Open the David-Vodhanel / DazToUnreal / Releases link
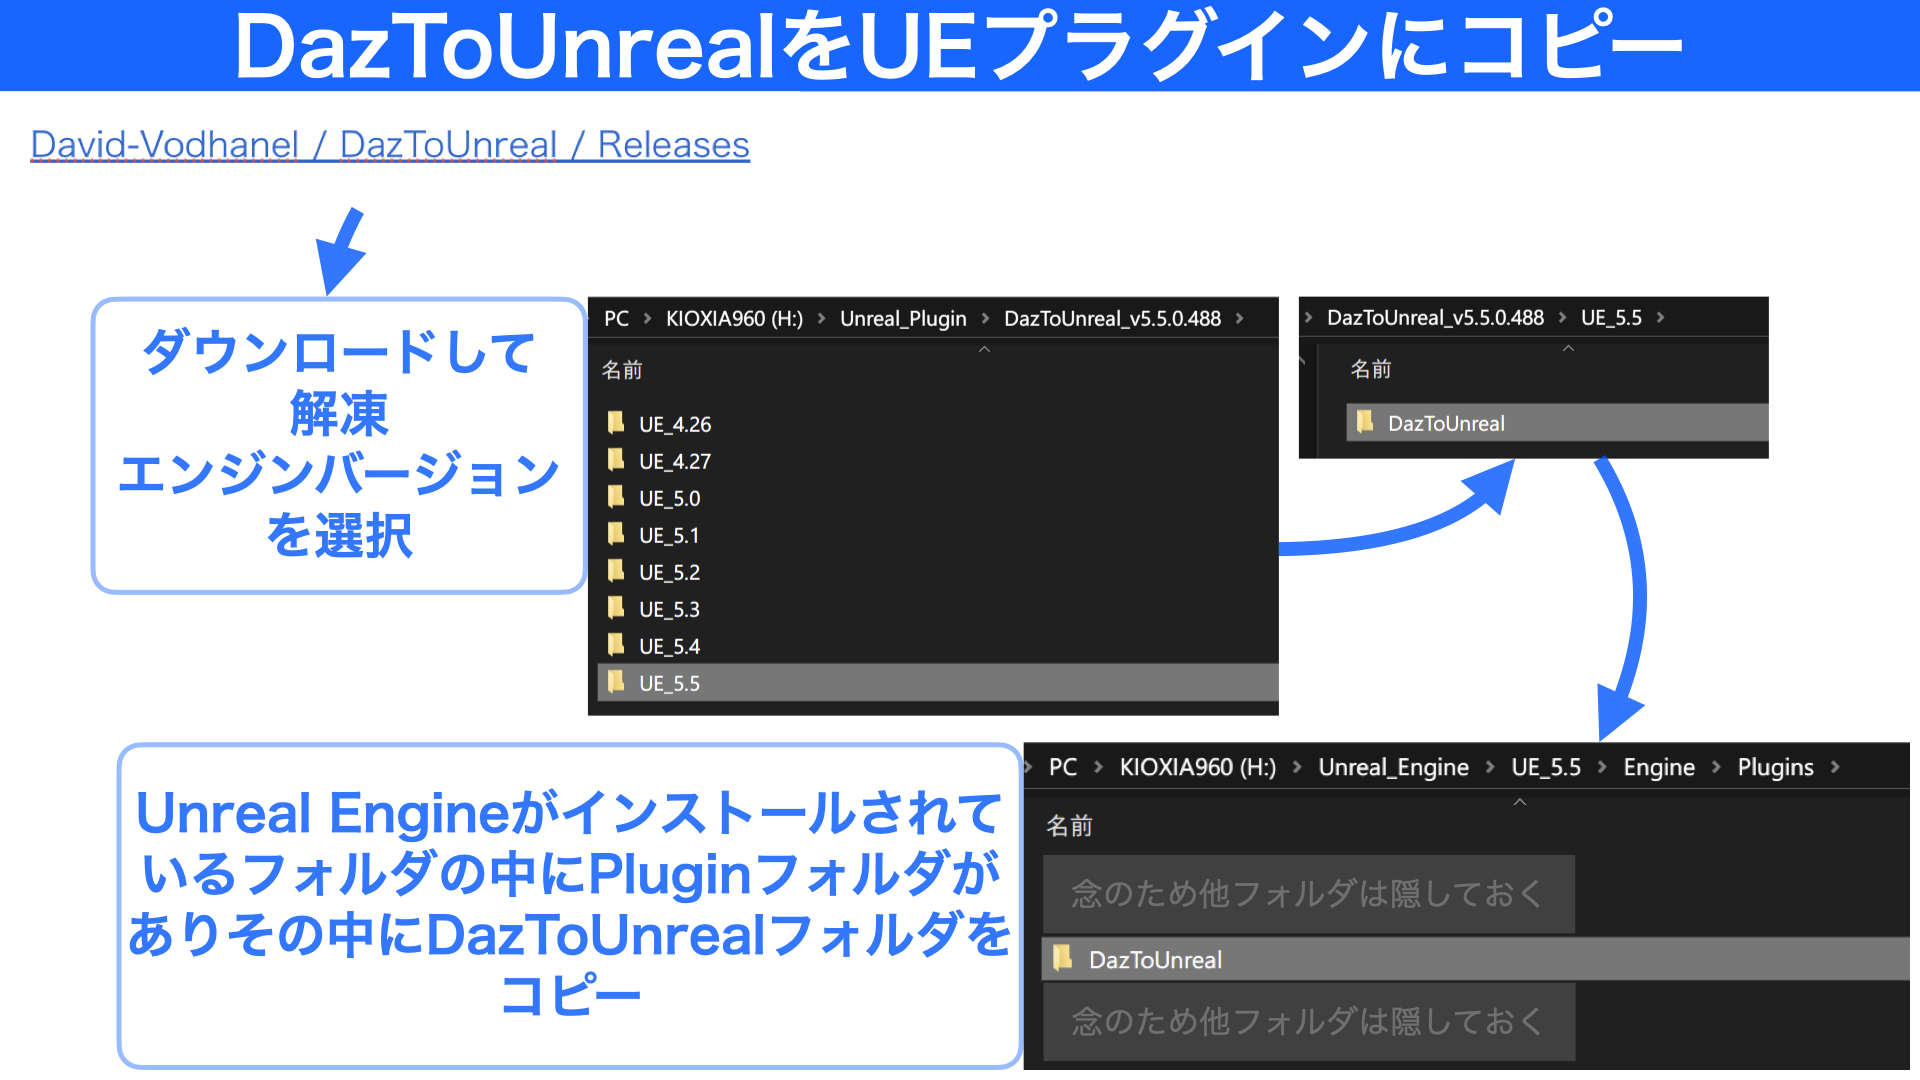The height and width of the screenshot is (1080, 1920). click(x=390, y=145)
